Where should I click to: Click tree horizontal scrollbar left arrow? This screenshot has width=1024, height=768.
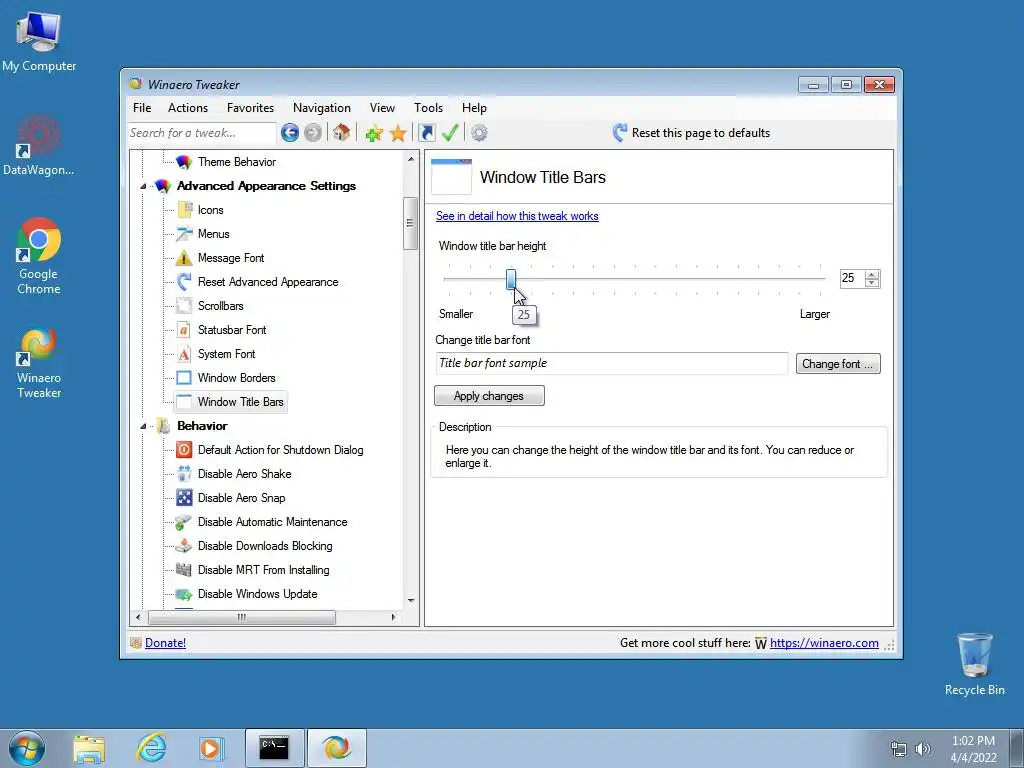138,617
